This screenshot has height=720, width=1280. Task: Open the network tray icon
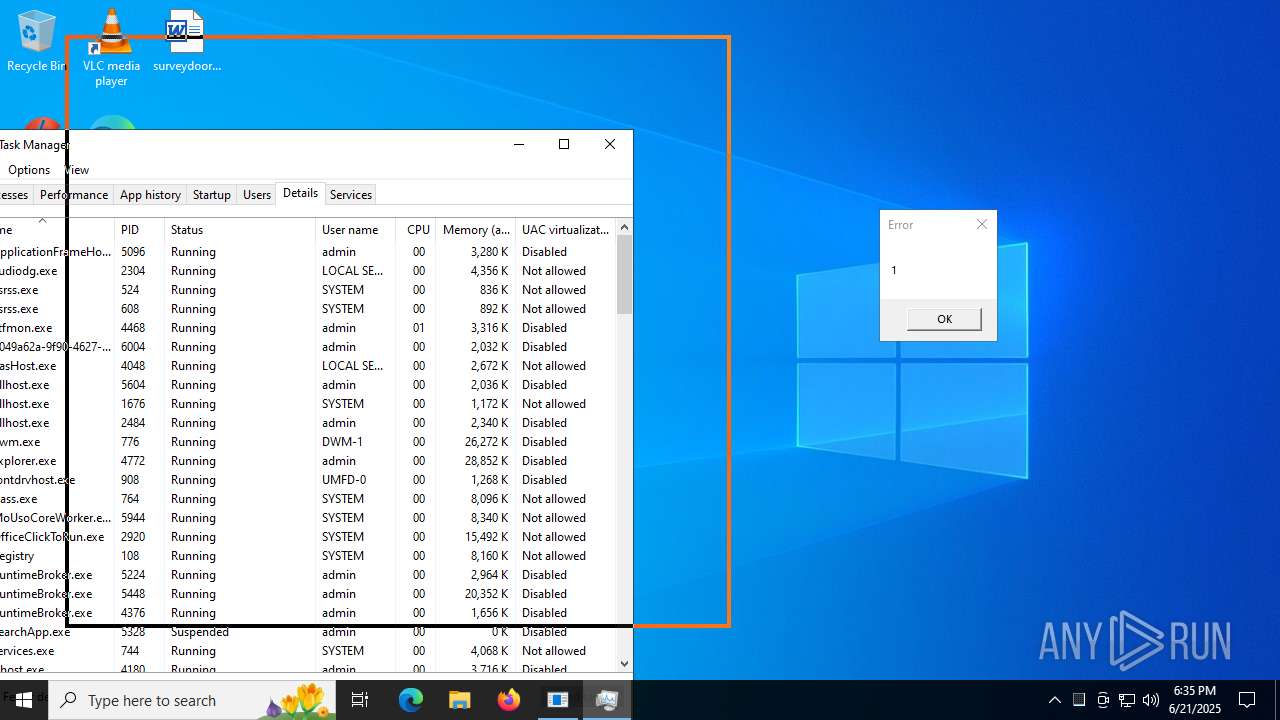(1127, 700)
